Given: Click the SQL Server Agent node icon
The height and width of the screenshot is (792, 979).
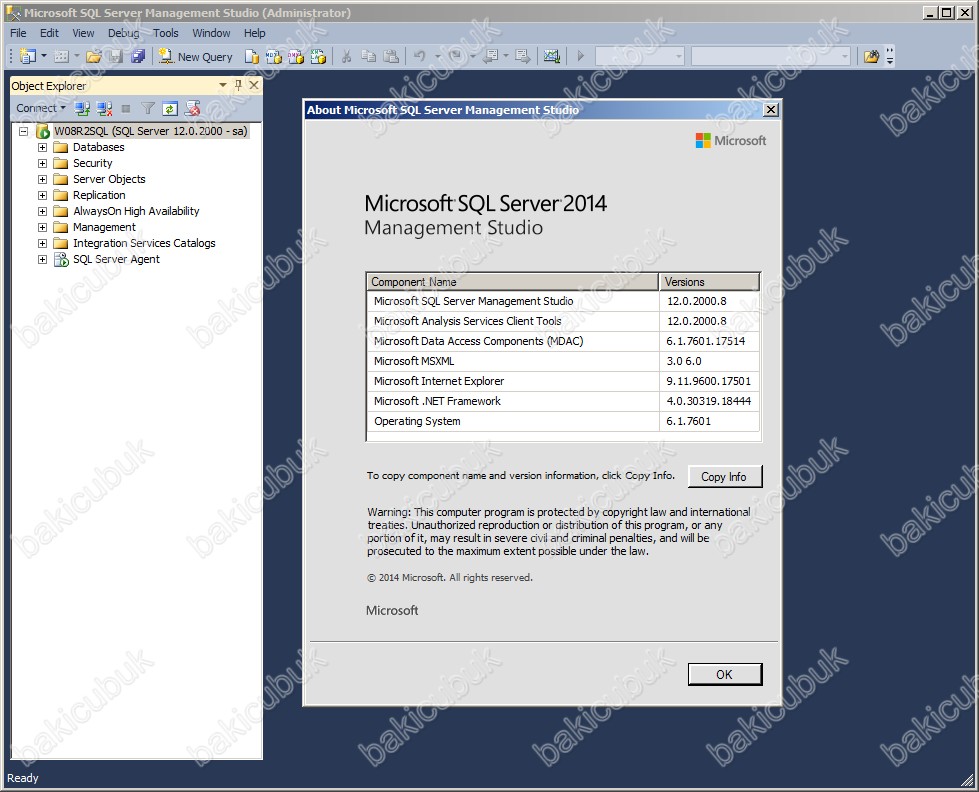Looking at the screenshot, I should 61,259.
